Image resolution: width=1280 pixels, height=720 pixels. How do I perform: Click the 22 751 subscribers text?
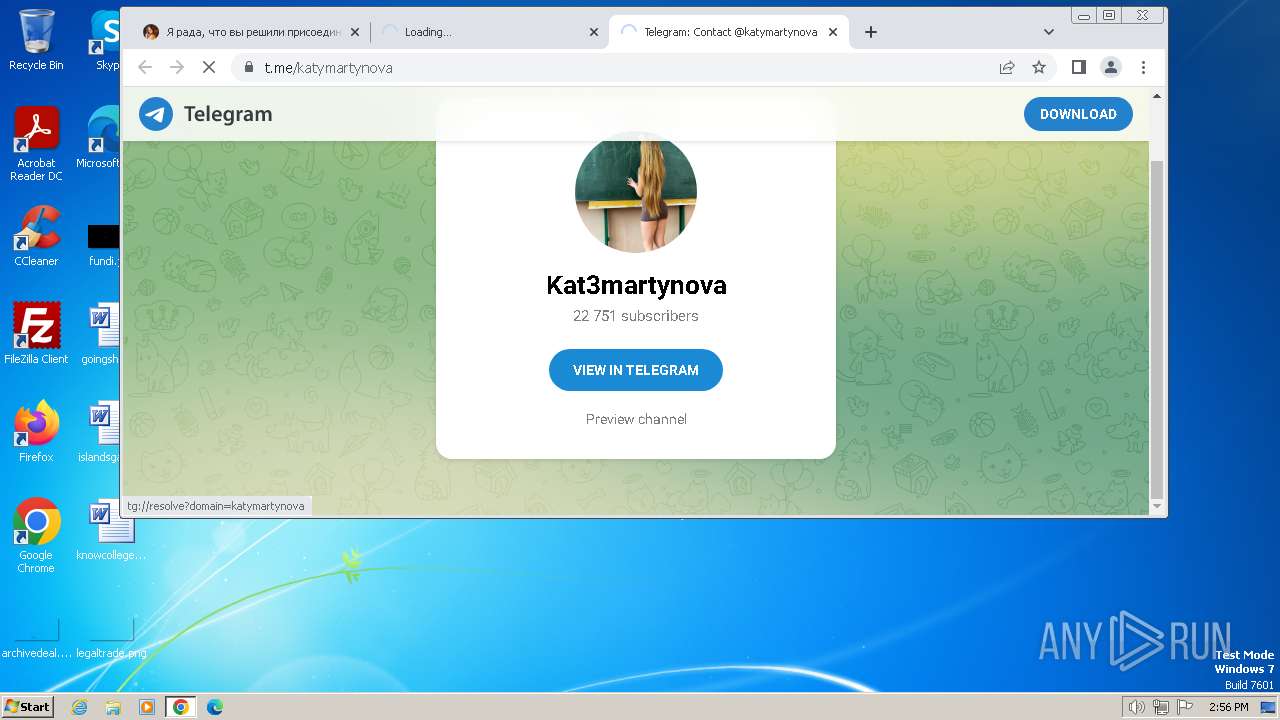click(636, 316)
